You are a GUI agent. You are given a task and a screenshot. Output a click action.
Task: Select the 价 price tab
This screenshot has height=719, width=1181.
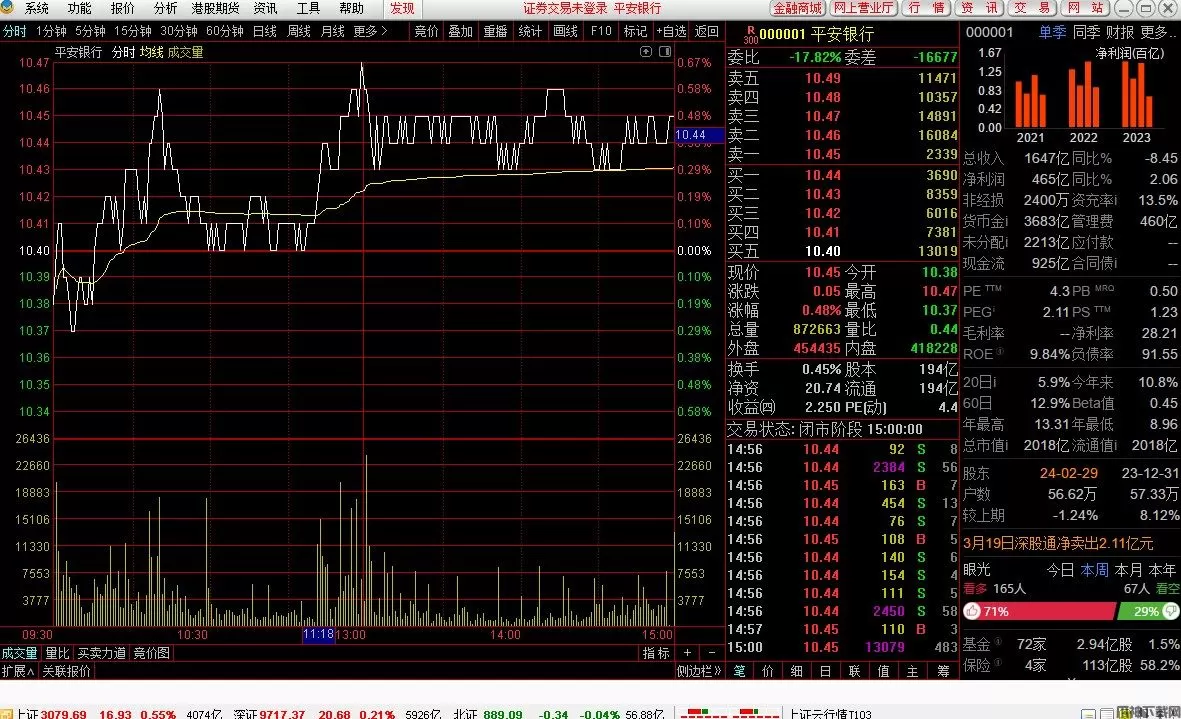point(768,671)
